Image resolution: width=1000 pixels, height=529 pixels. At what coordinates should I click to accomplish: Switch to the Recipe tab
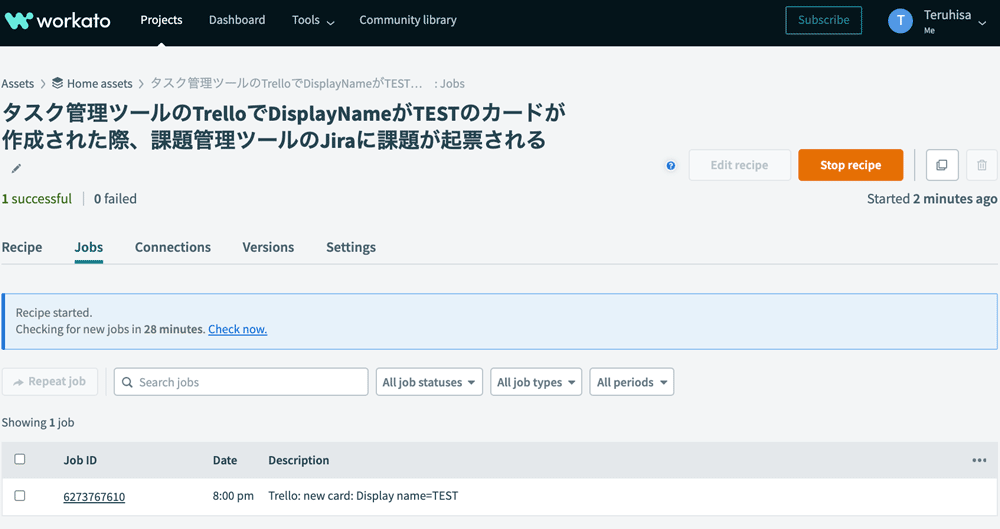point(22,247)
